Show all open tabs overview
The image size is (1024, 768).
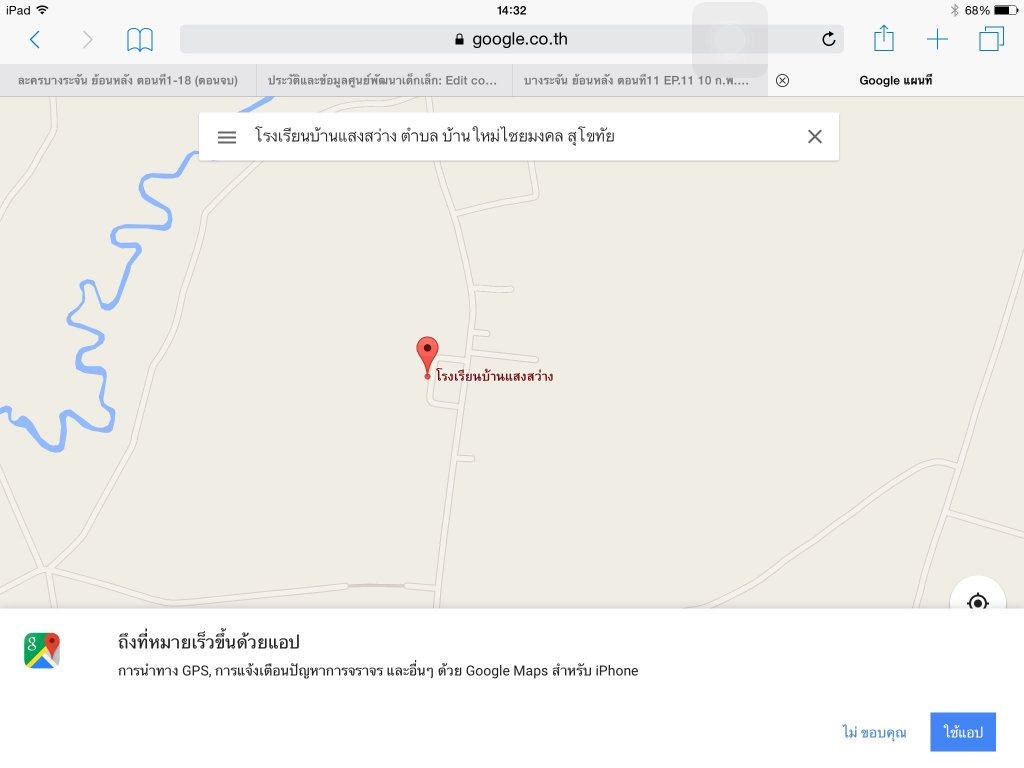pyautogui.click(x=991, y=39)
